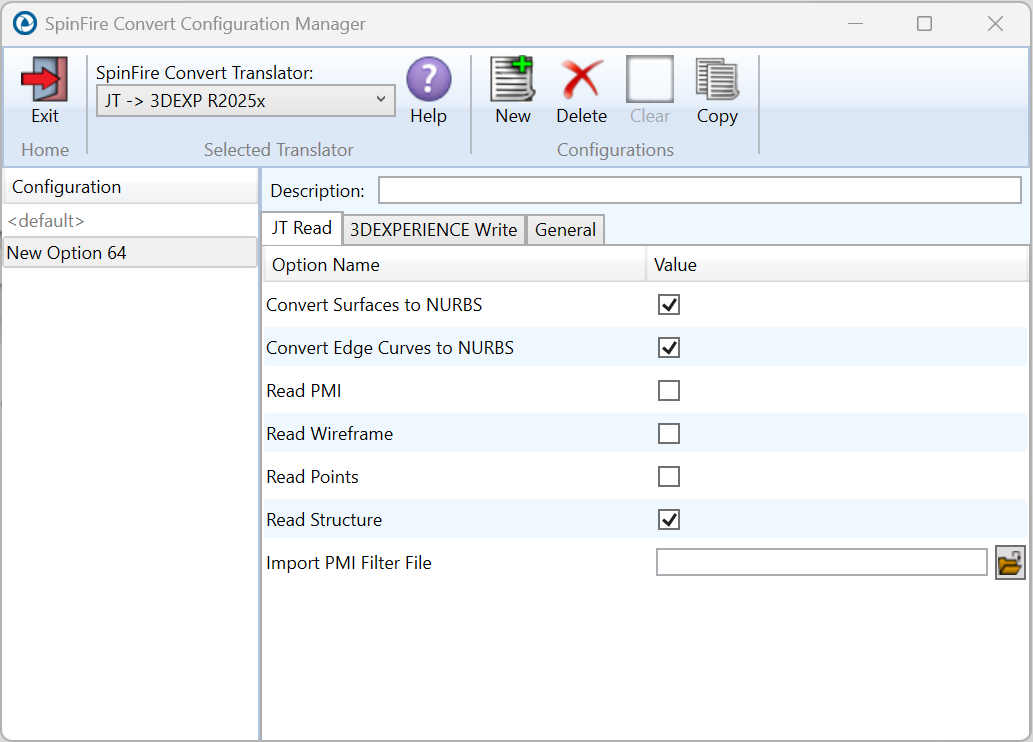Viewport: 1033px width, 742px height.
Task: Delete the selected configuration
Action: point(582,79)
